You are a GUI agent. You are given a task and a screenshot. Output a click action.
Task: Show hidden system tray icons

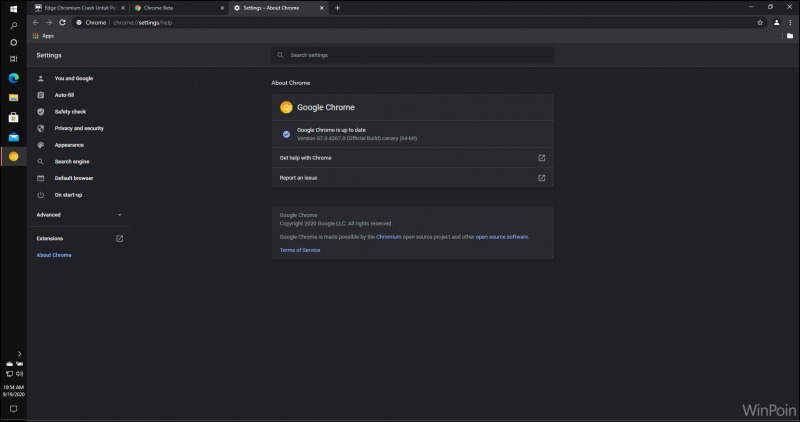point(19,354)
